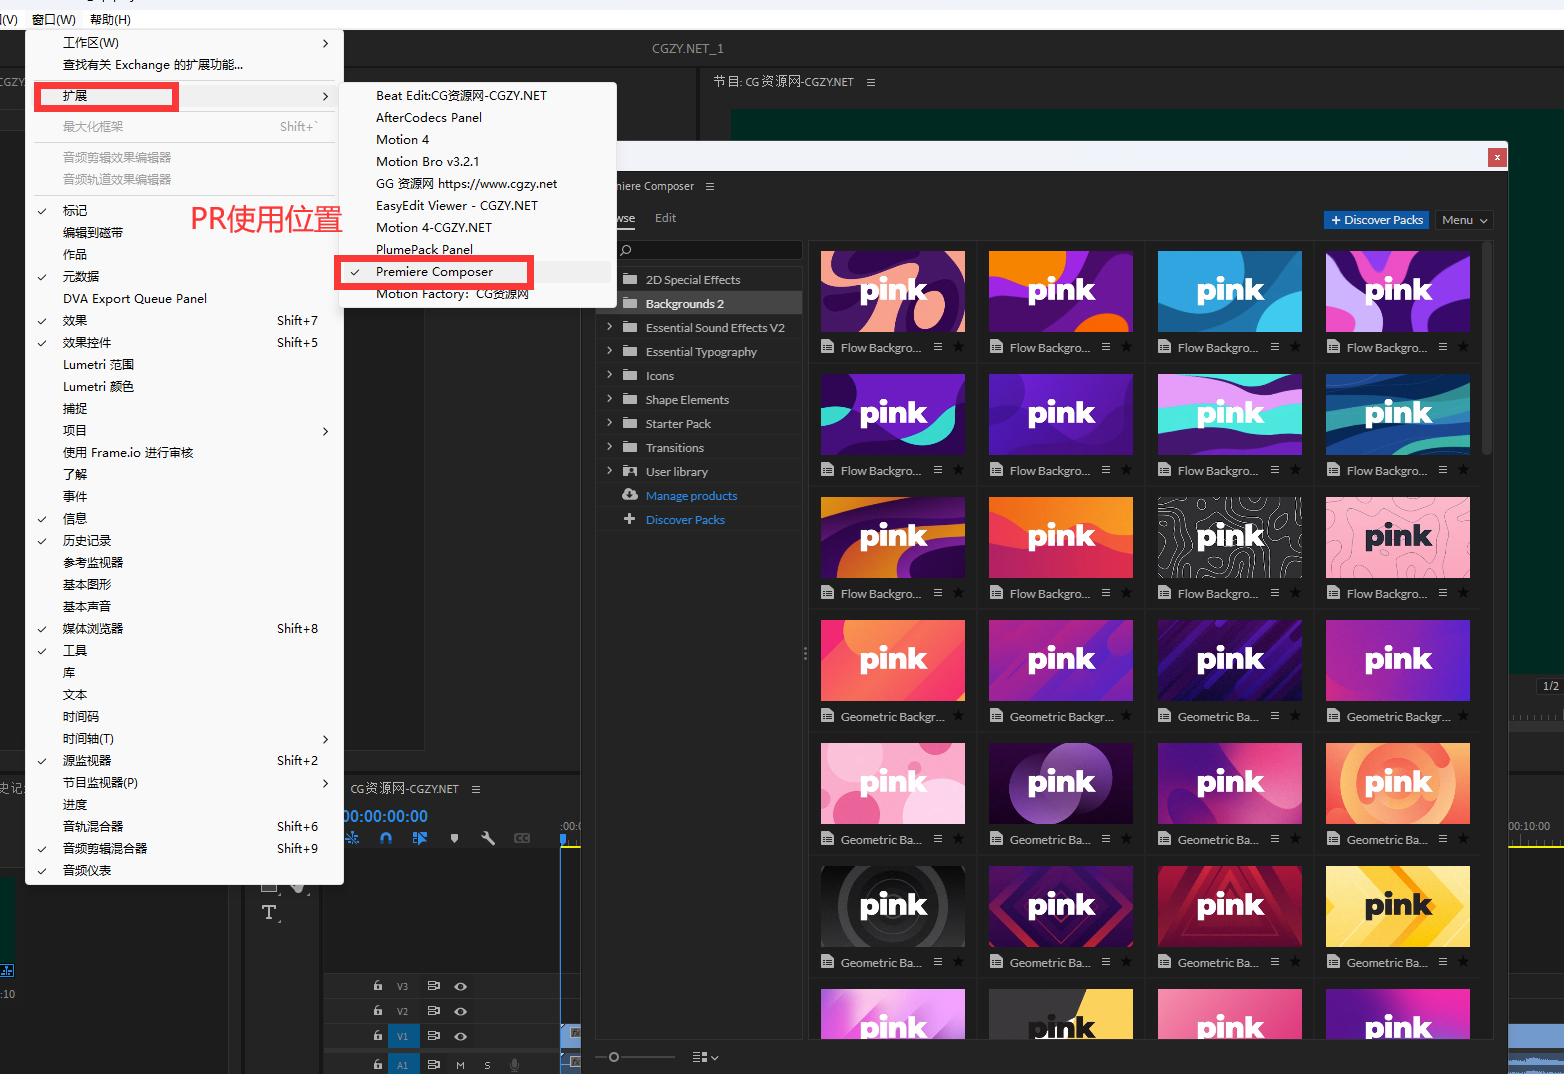Screen dimensions: 1564x1074
Task: Toggle V3 track output eye icon
Action: pyautogui.click(x=461, y=986)
